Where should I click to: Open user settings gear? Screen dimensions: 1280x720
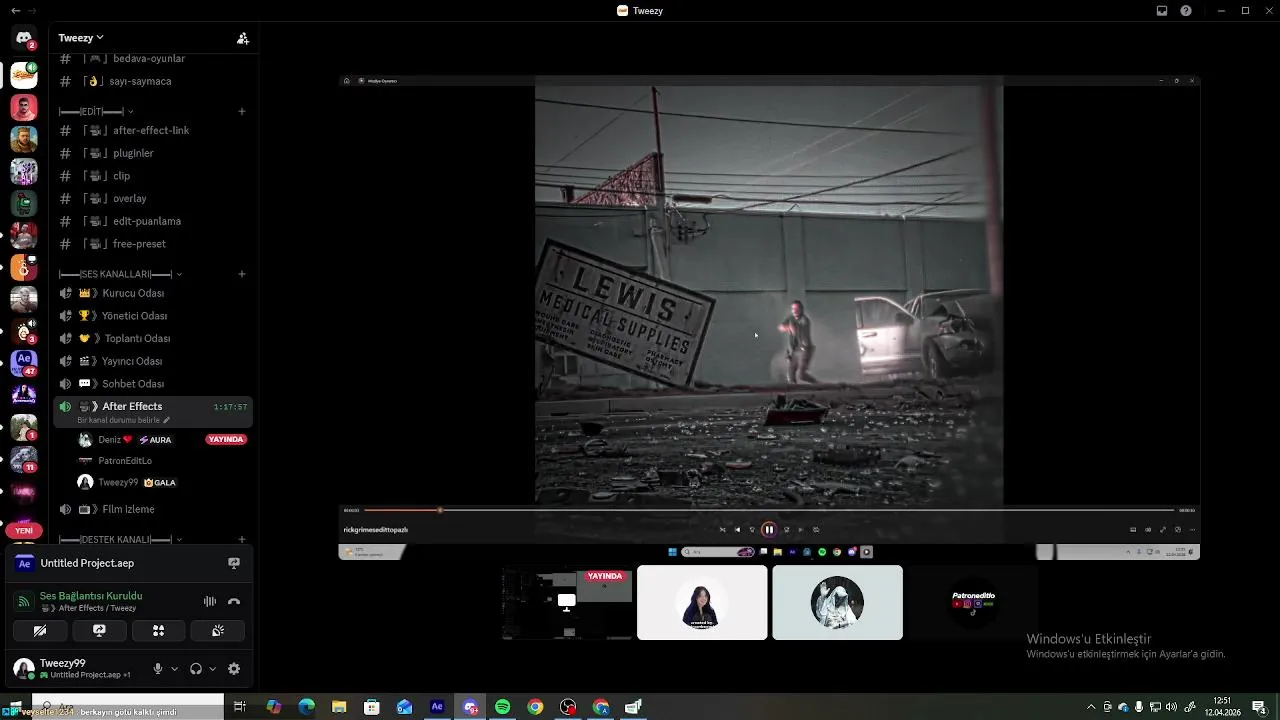click(x=234, y=669)
